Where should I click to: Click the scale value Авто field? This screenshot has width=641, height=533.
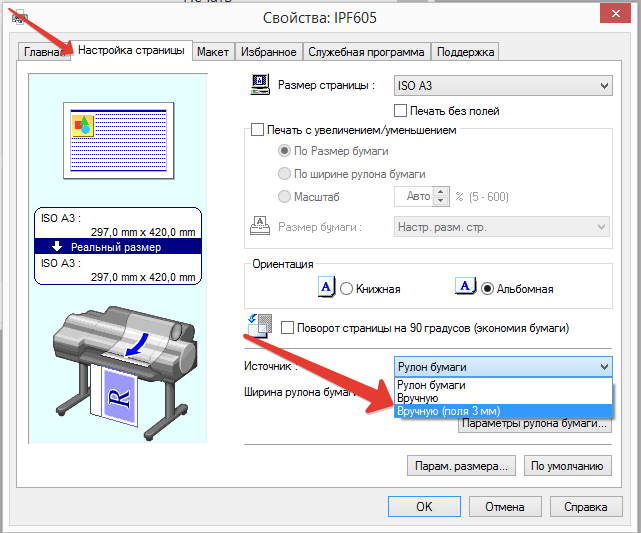(415, 197)
